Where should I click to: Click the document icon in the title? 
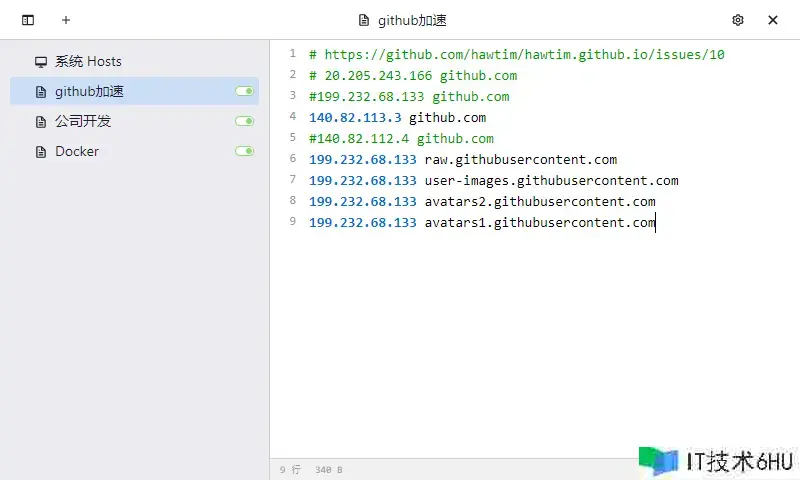[364, 20]
